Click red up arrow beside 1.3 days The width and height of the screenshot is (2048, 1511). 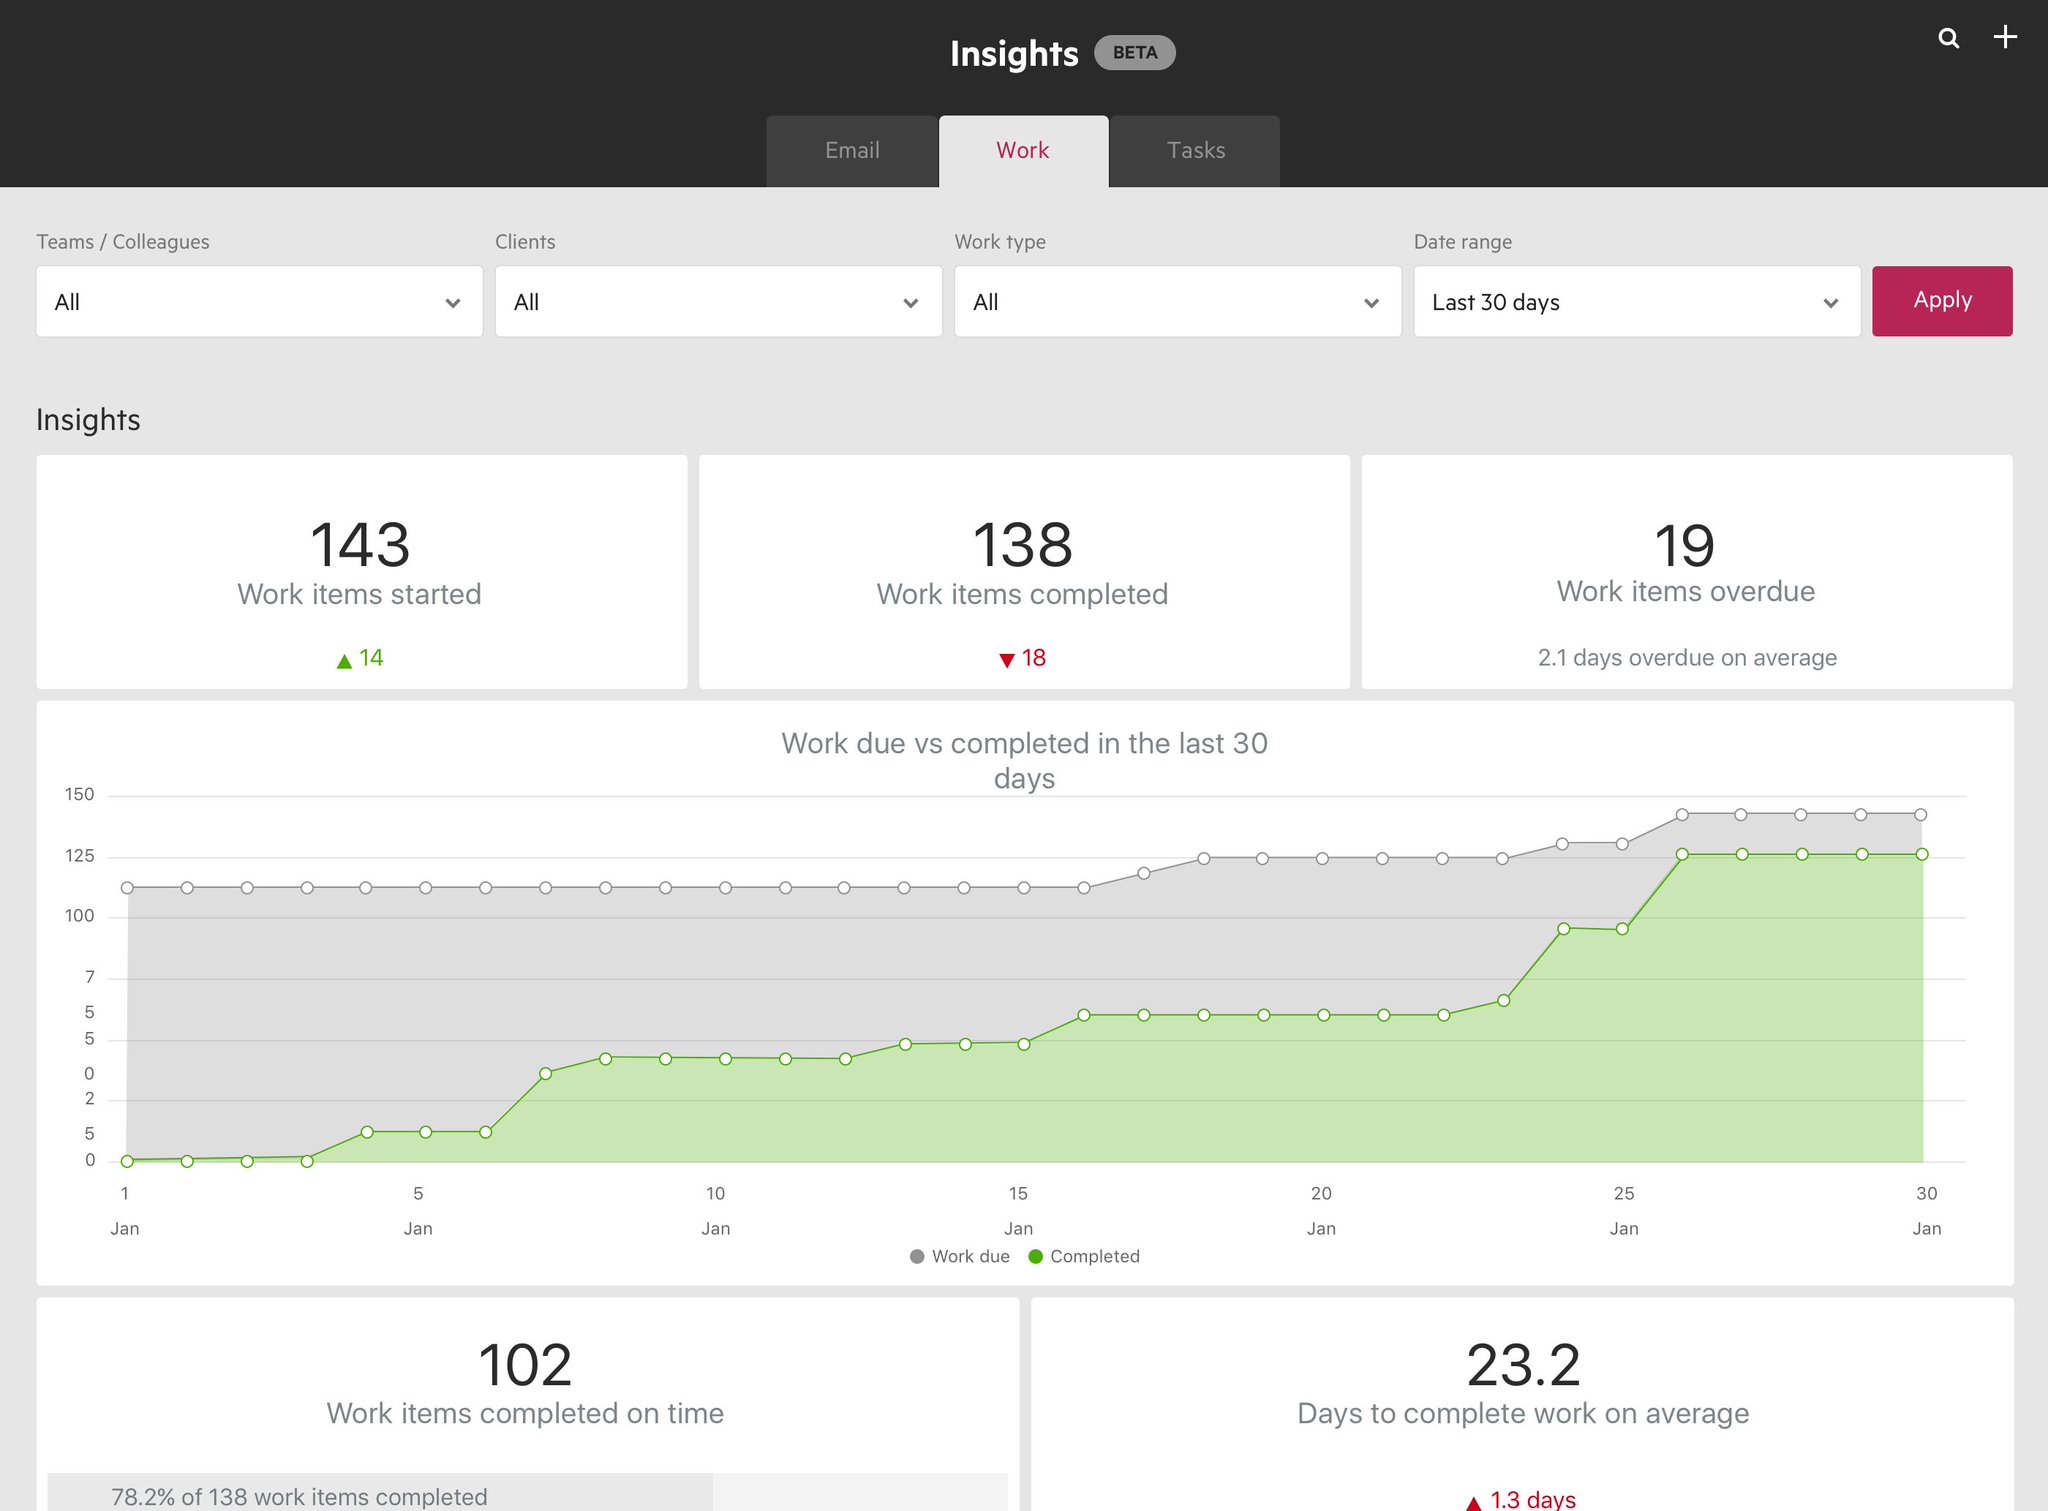click(x=1473, y=1502)
